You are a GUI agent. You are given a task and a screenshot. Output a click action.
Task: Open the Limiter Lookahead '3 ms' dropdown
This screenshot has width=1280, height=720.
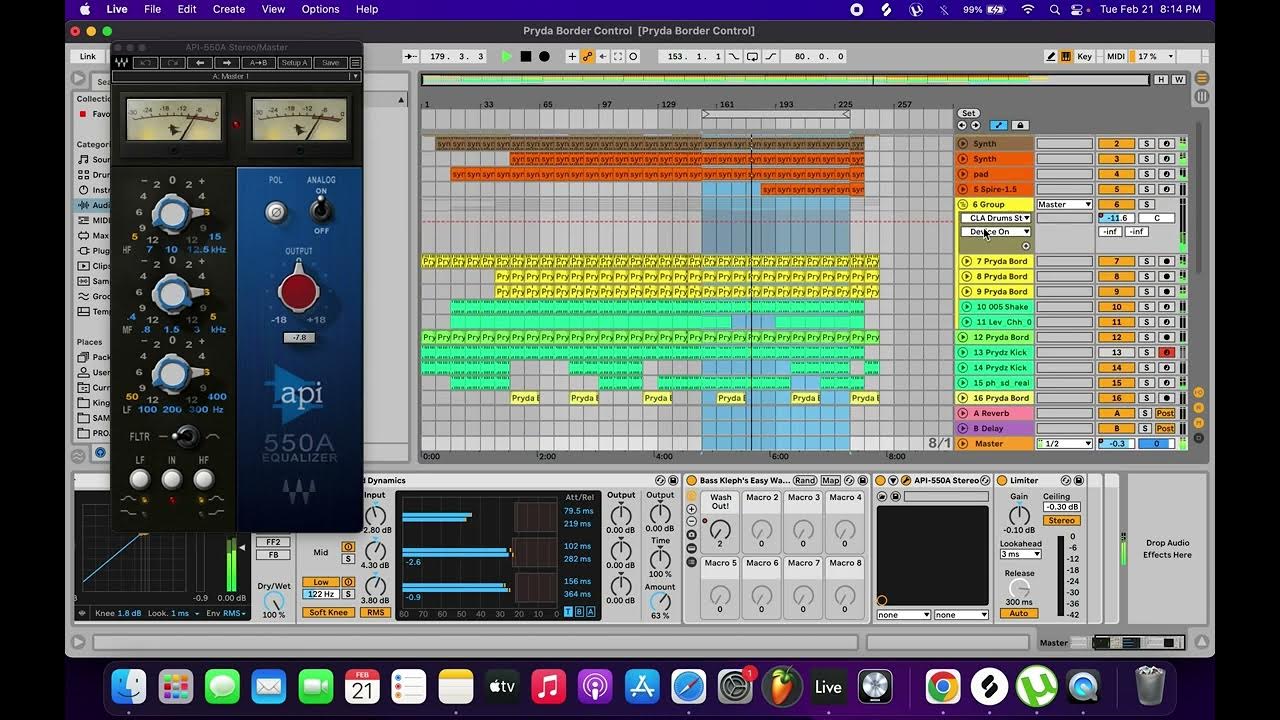click(x=1020, y=554)
